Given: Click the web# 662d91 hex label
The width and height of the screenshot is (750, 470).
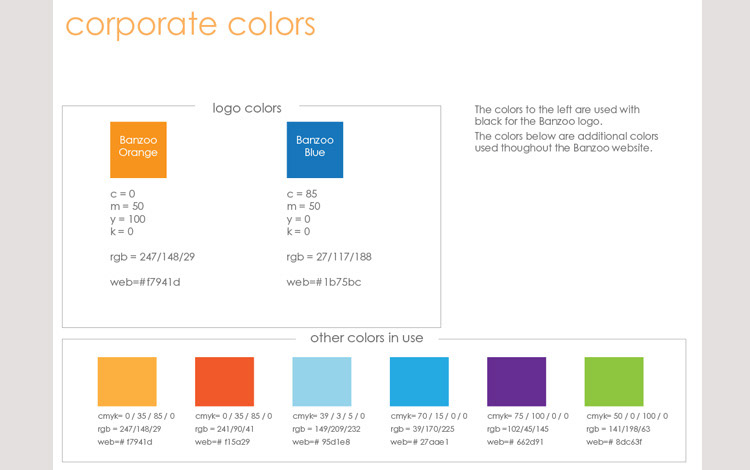Looking at the screenshot, I should pos(517,441).
